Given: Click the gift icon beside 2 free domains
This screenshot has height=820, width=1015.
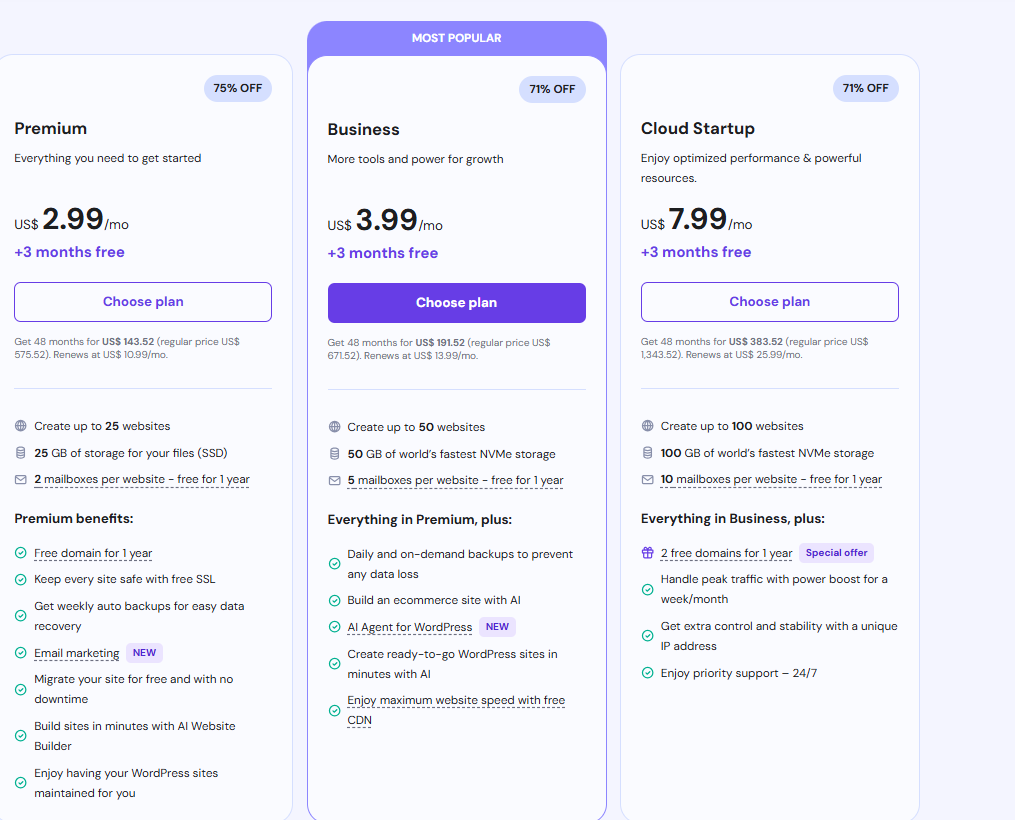Looking at the screenshot, I should tap(647, 553).
